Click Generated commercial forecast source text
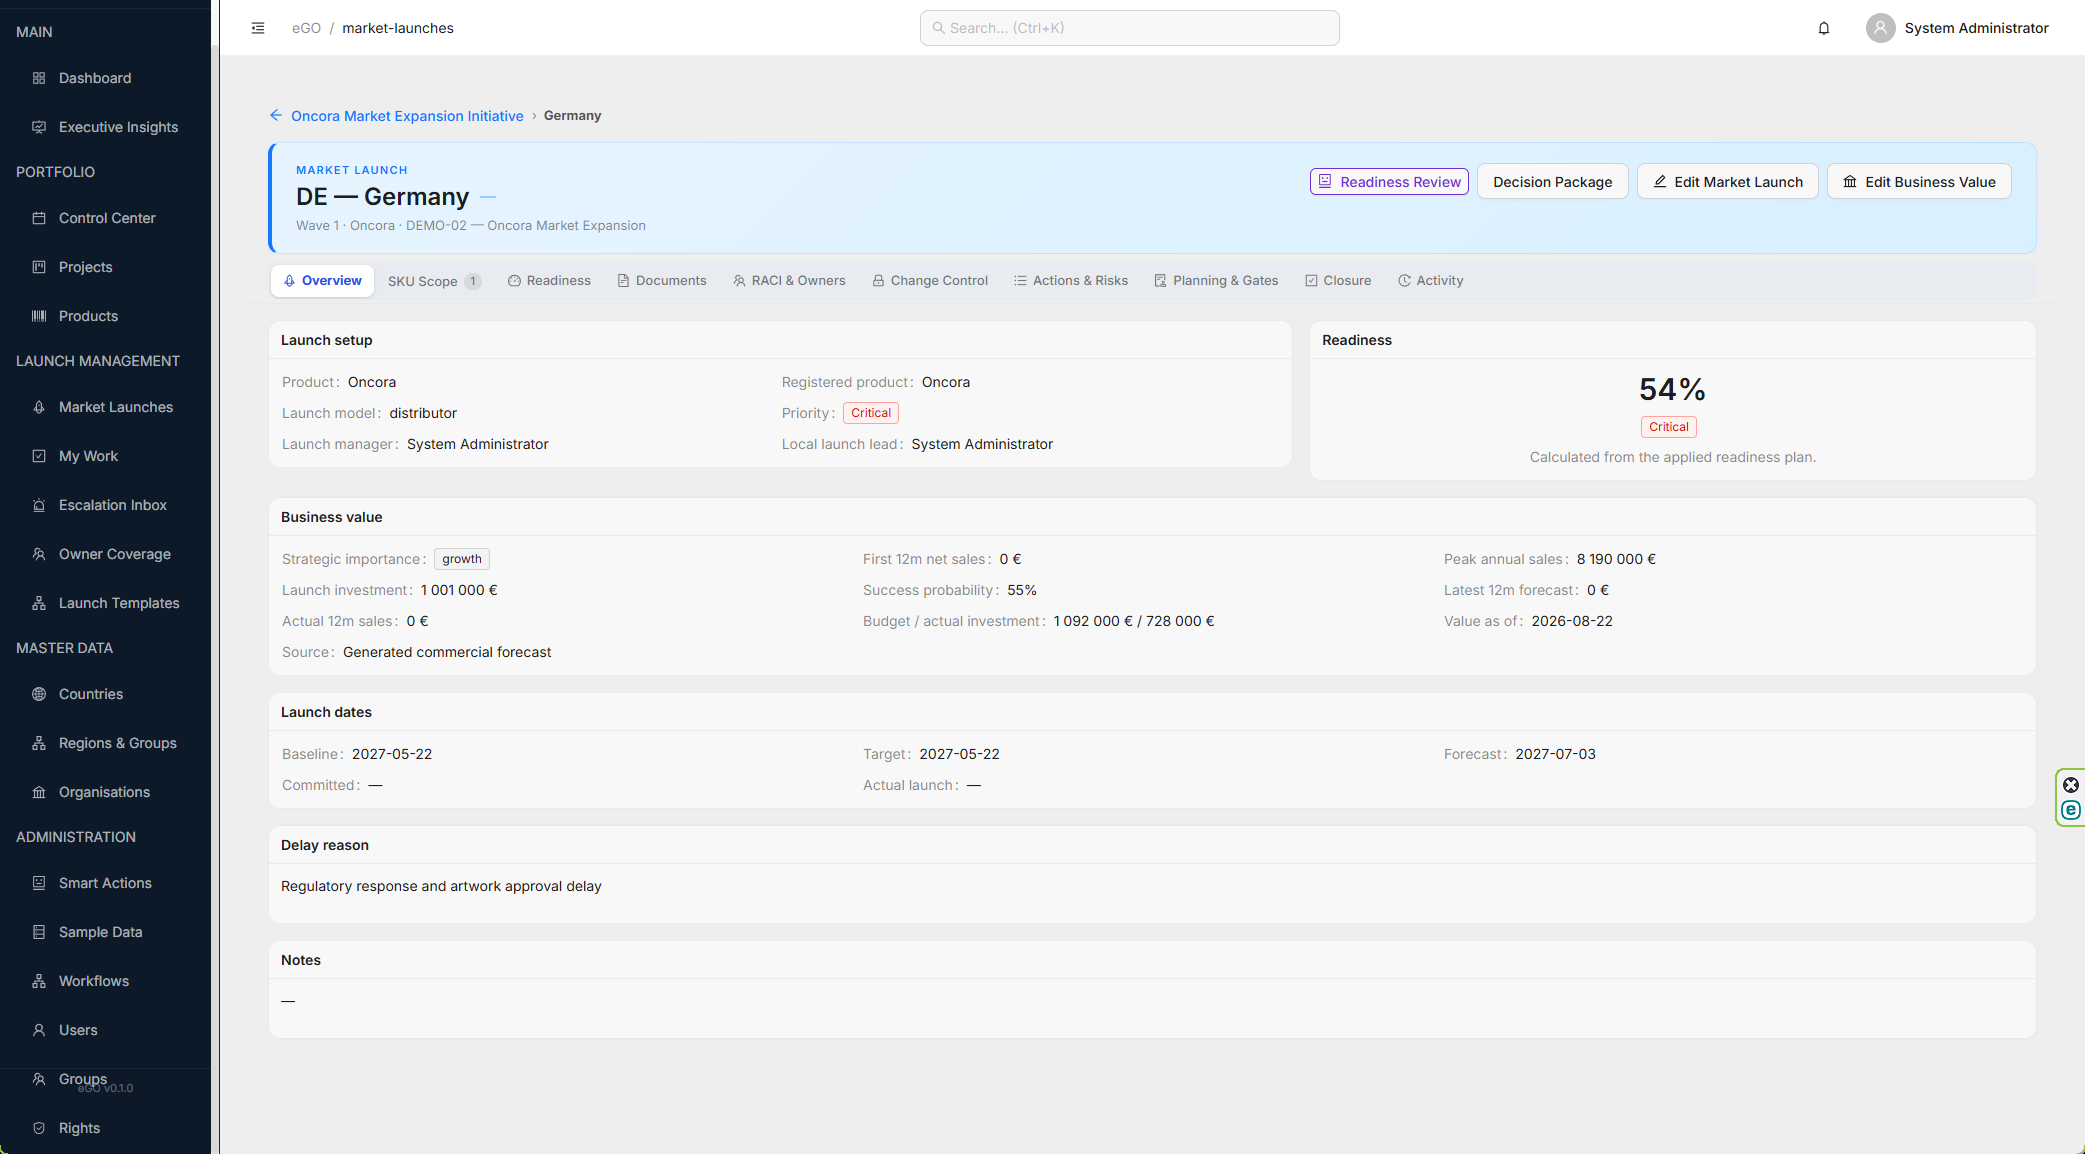This screenshot has height=1154, width=2085. pyautogui.click(x=447, y=652)
